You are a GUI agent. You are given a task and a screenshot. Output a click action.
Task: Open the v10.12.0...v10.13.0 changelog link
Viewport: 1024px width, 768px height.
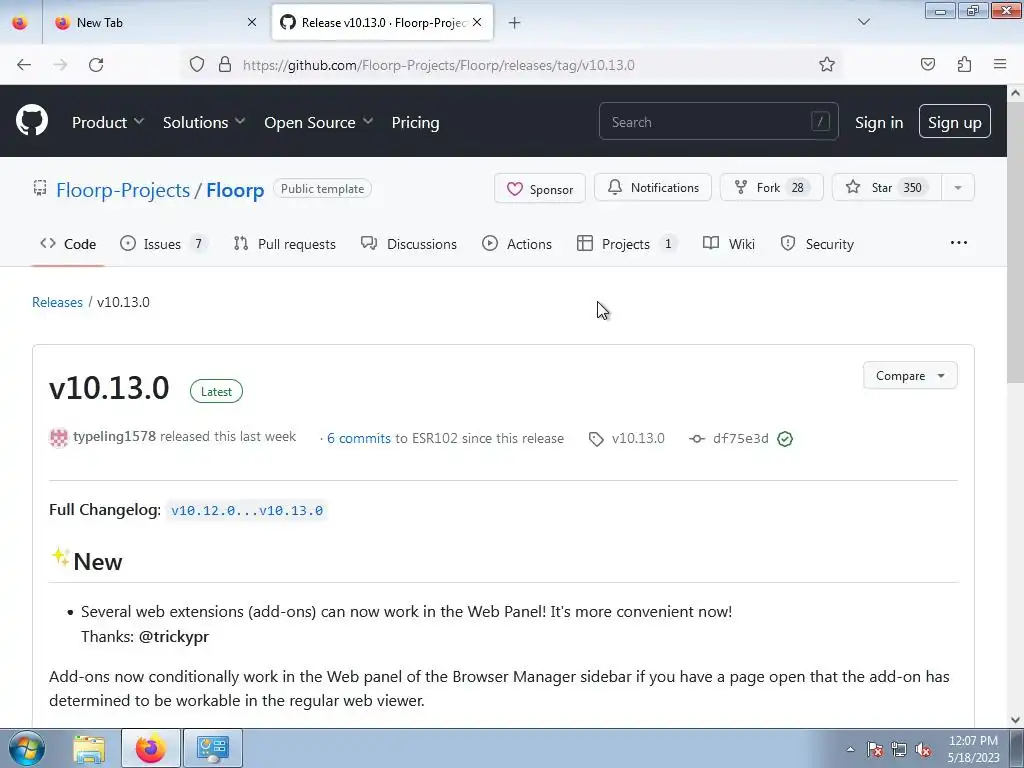247,511
